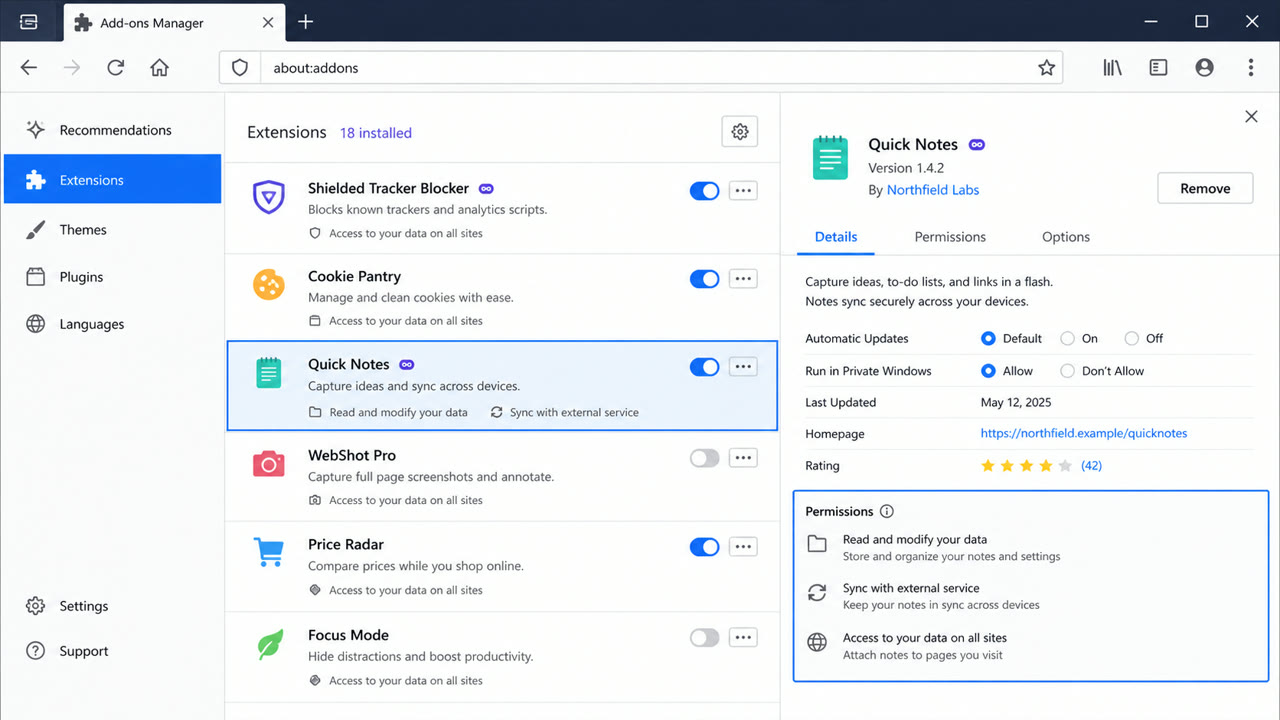Click the Cookie Pantry cookie icon
The image size is (1280, 720).
click(x=268, y=285)
